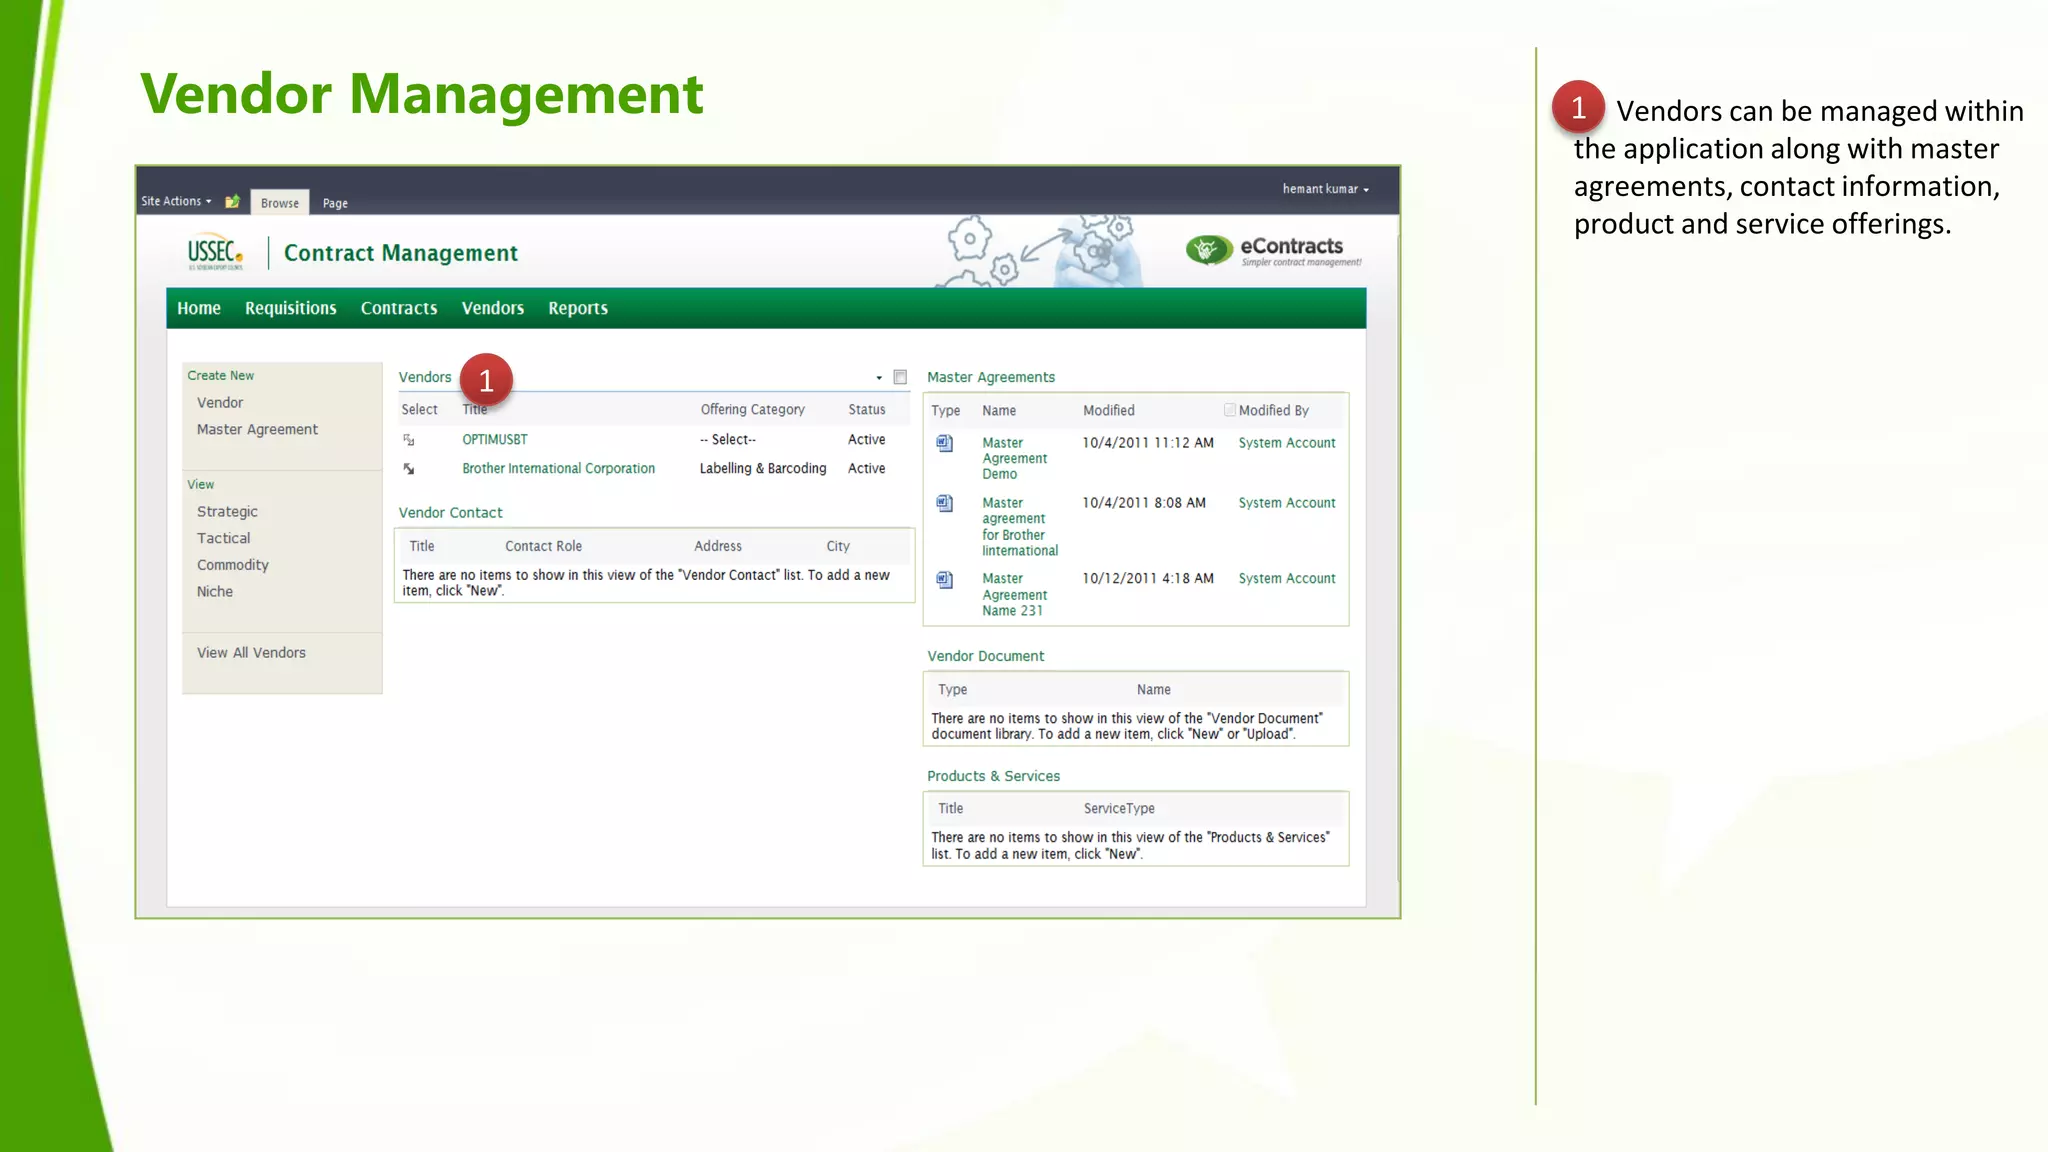This screenshot has width=2048, height=1152.
Task: Open the hemant kumar user menu
Action: [x=1326, y=189]
